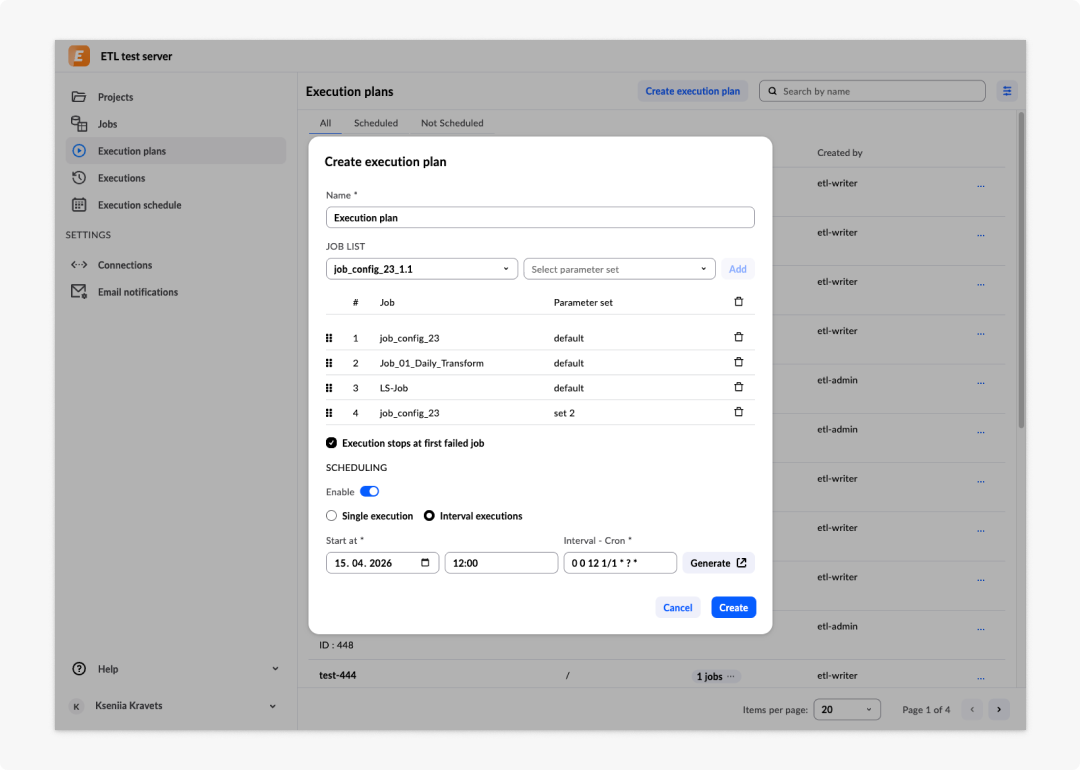
Task: Click the Add job button
Action: coord(738,269)
